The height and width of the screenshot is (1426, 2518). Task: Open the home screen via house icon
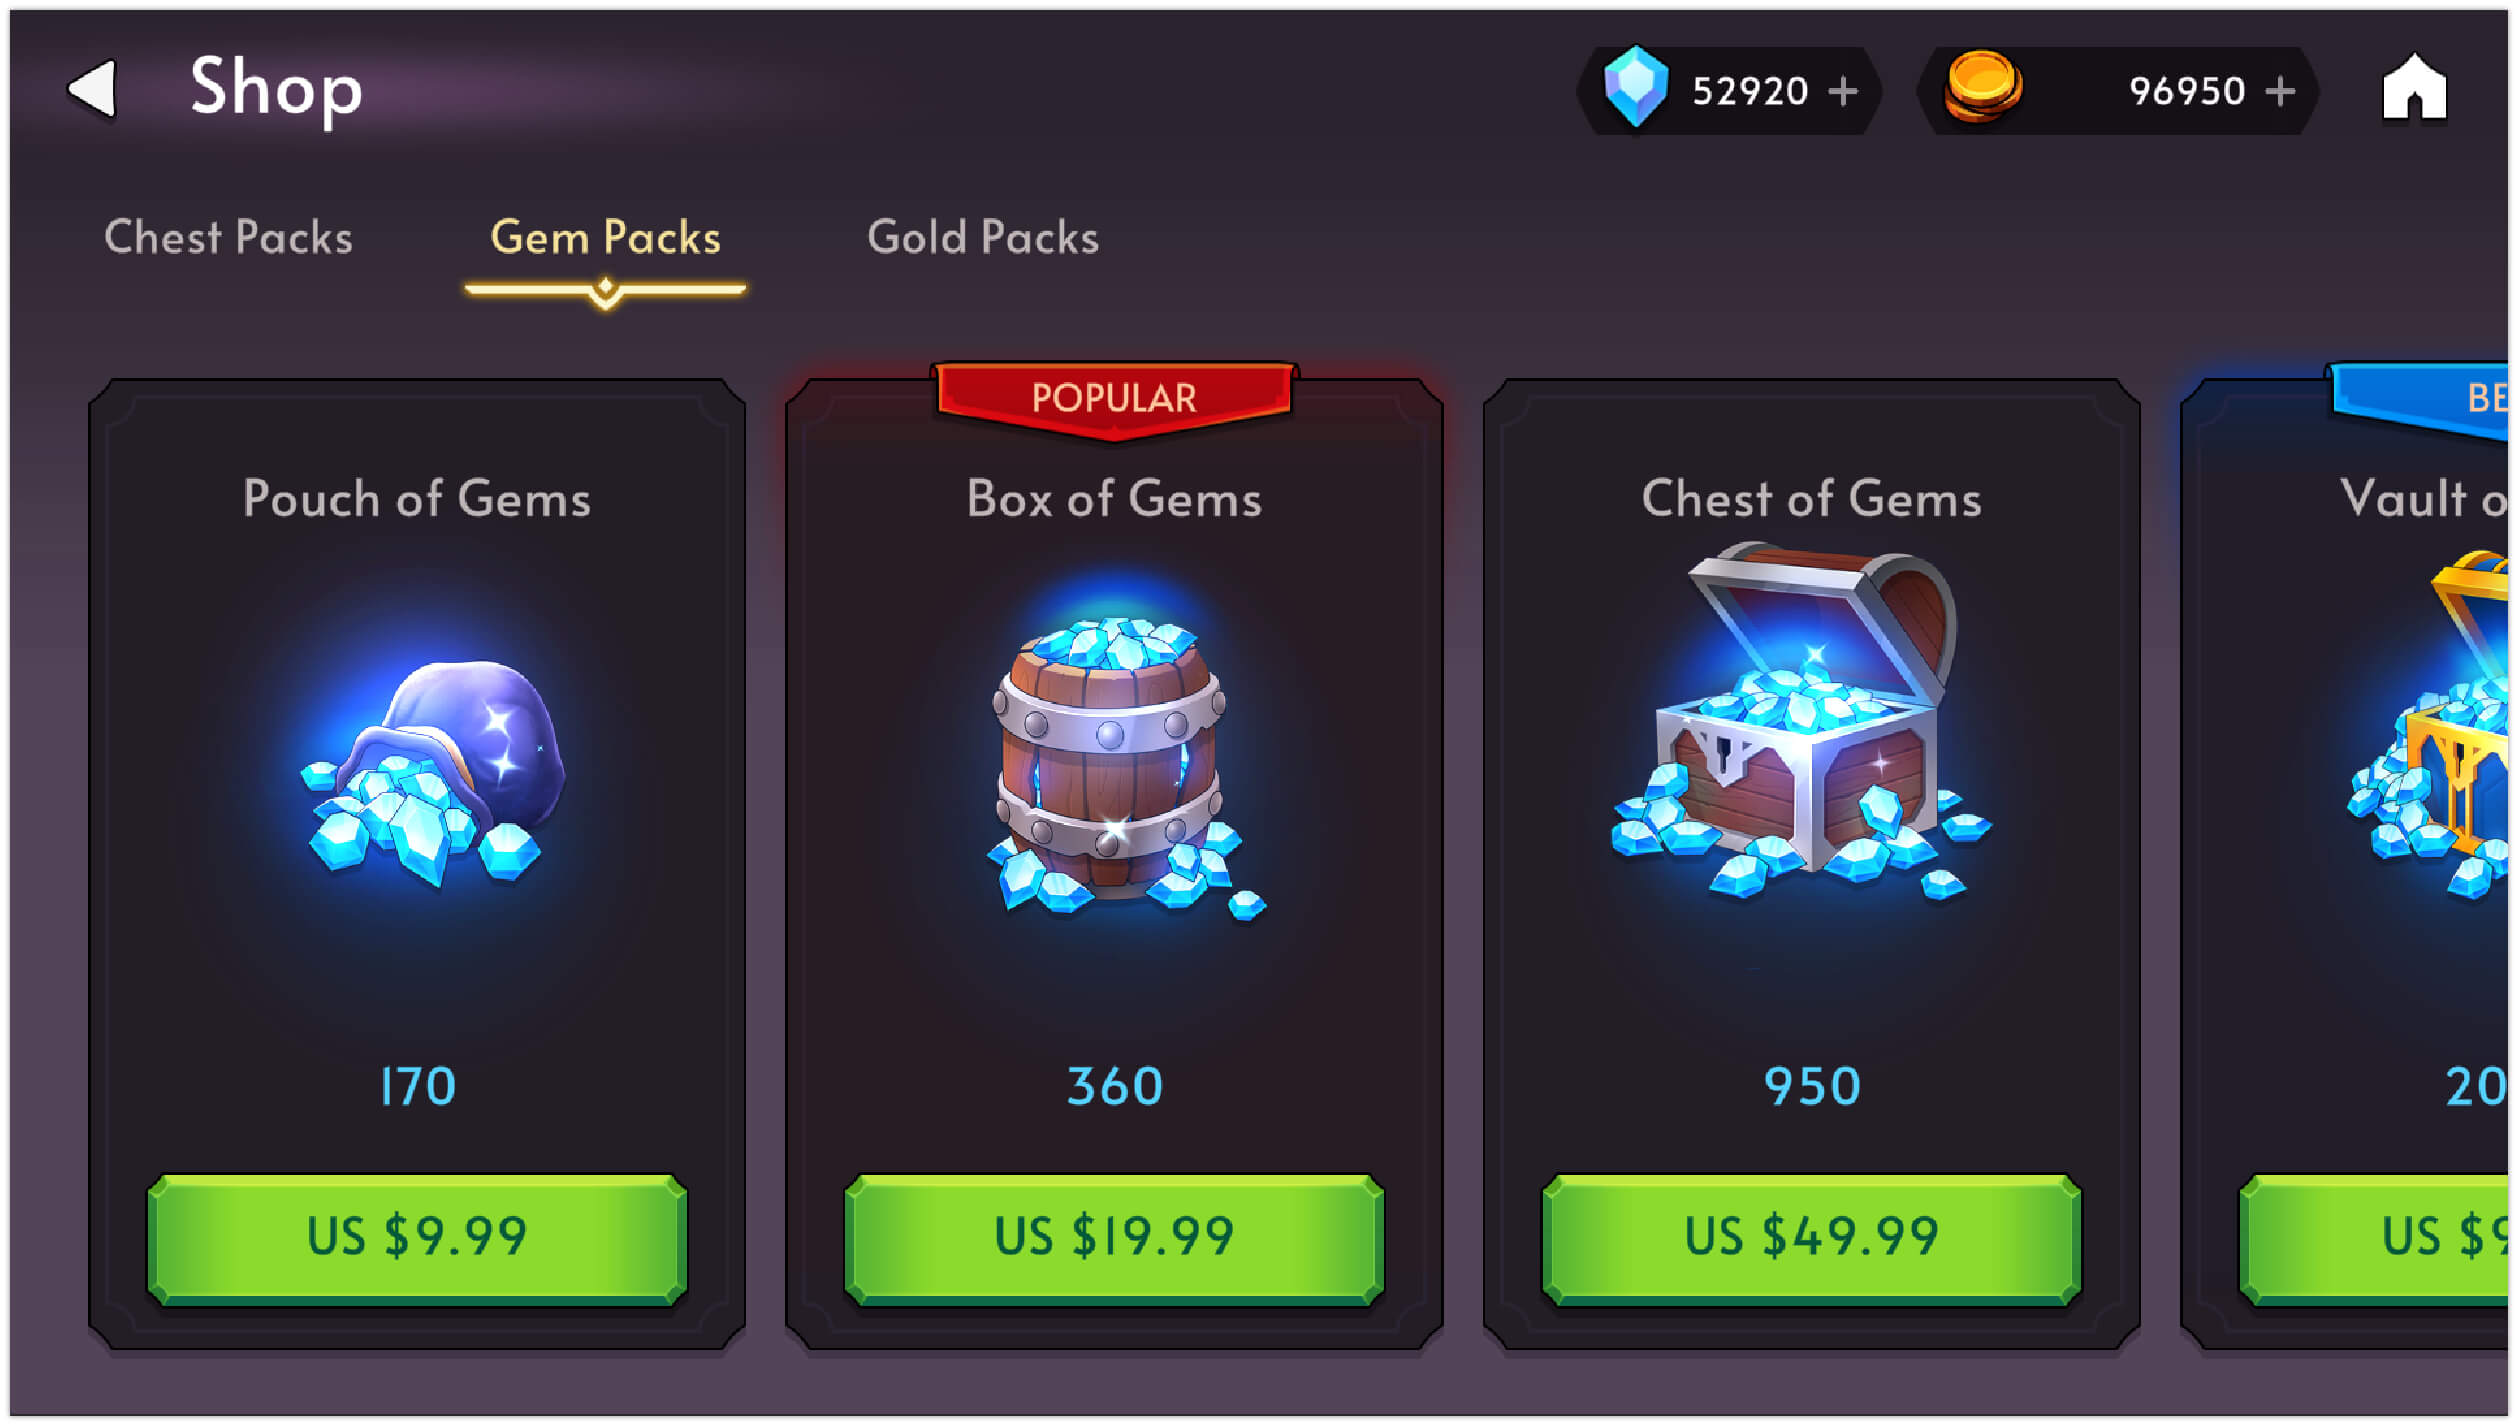pyautogui.click(x=2413, y=87)
